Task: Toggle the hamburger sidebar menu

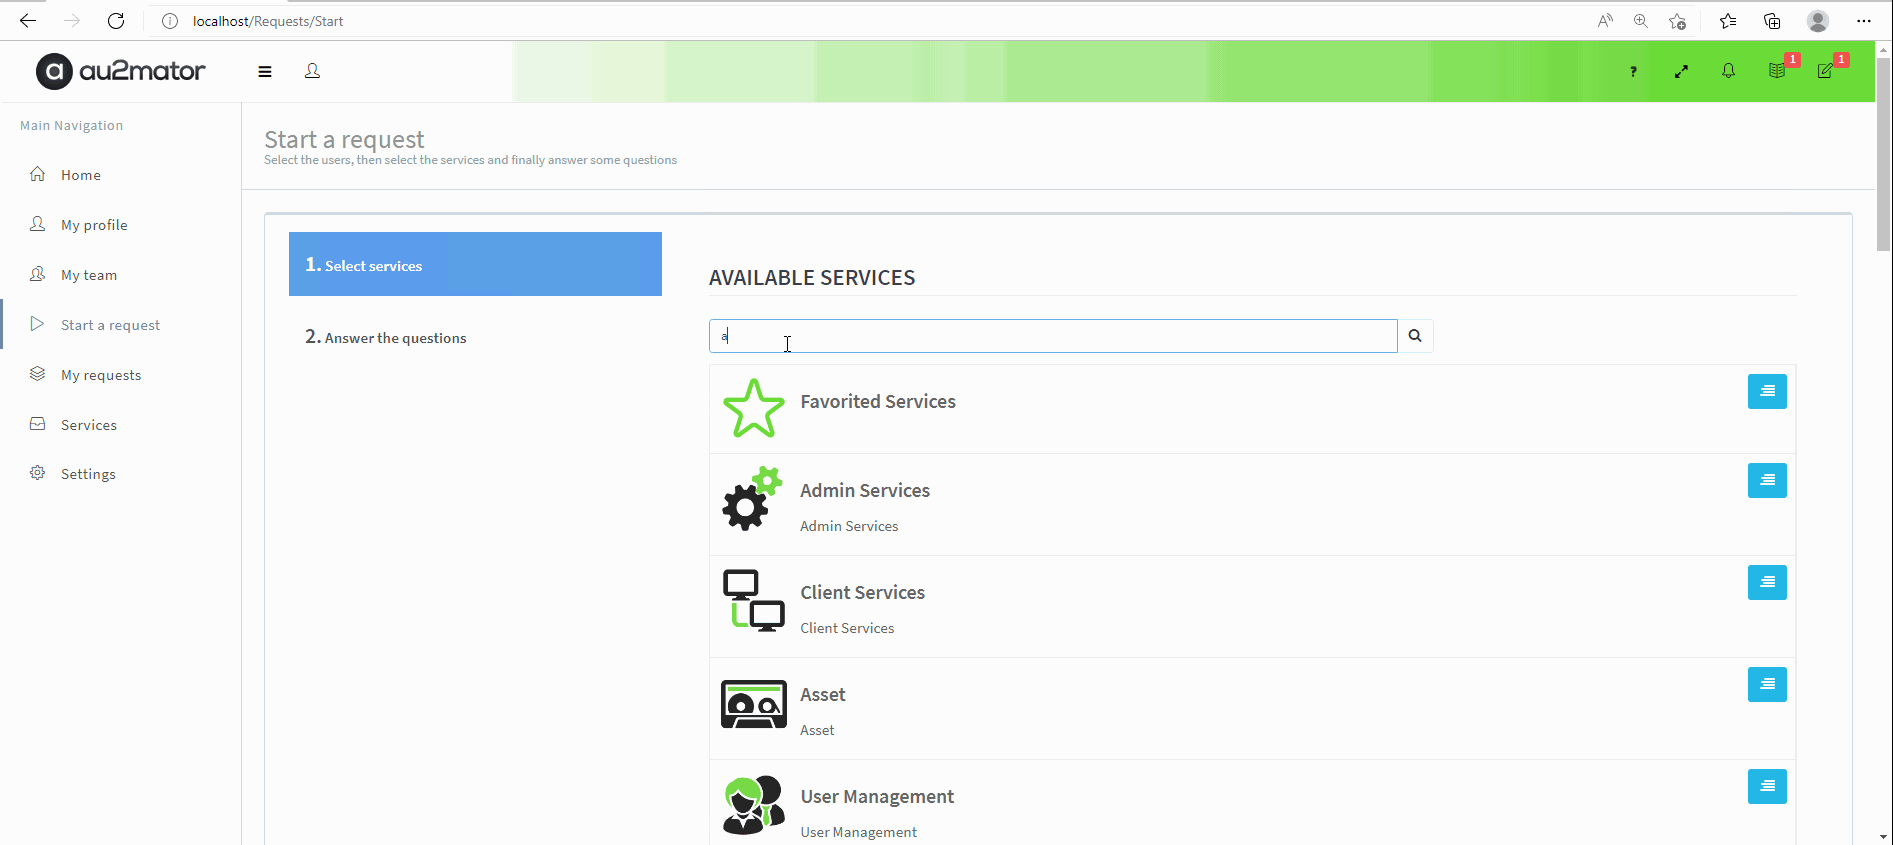Action: click(265, 71)
